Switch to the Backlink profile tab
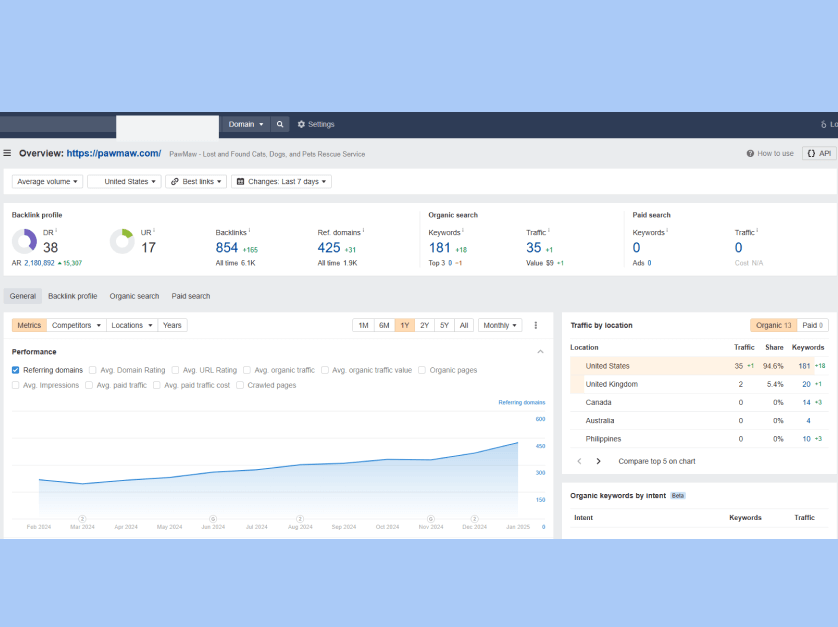This screenshot has height=627, width=838. 72,296
